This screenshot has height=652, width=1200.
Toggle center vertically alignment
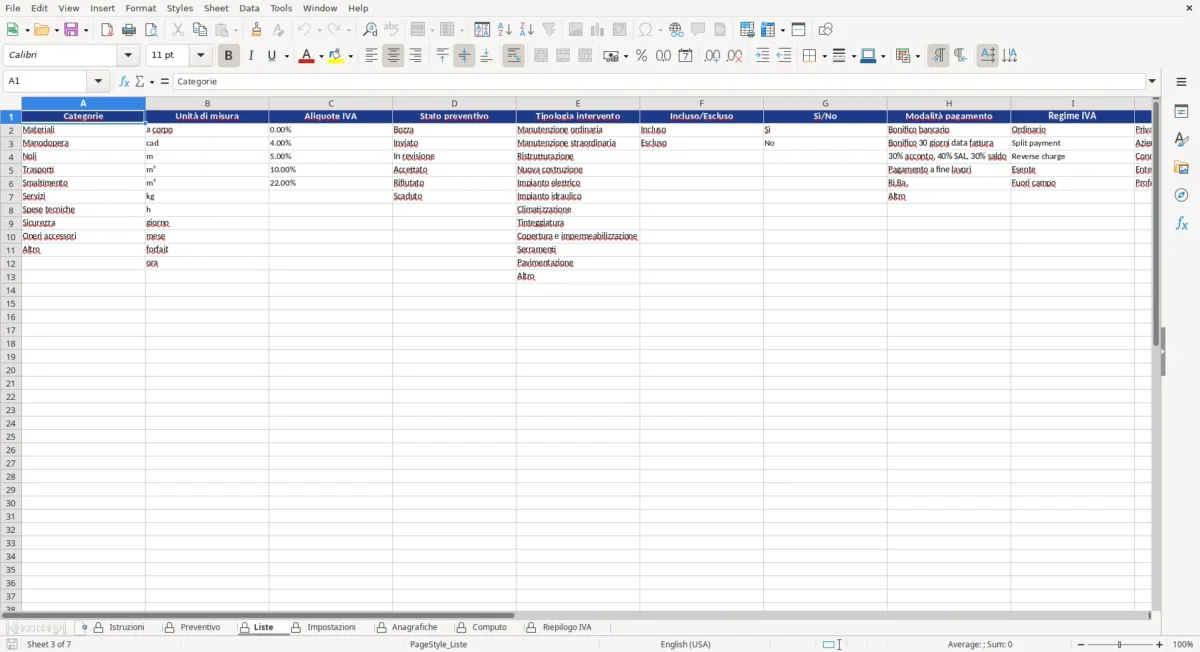click(x=464, y=56)
